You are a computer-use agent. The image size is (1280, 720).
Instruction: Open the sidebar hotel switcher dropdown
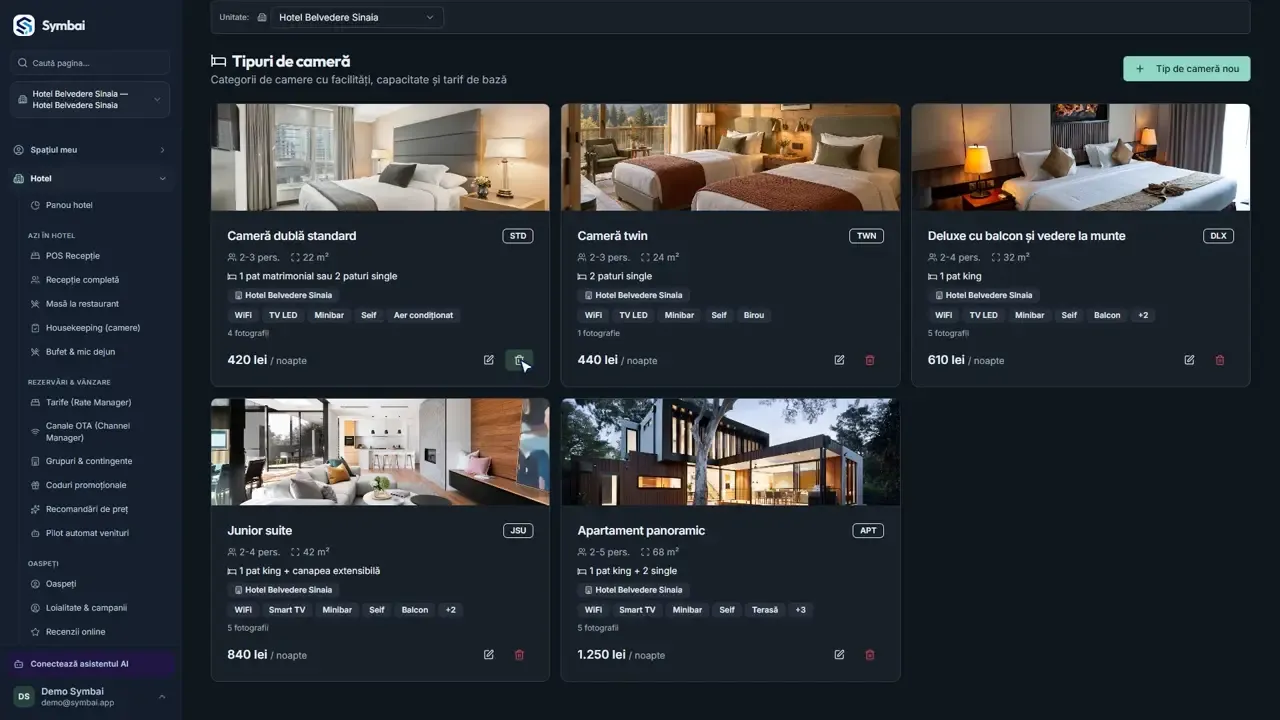pos(90,100)
